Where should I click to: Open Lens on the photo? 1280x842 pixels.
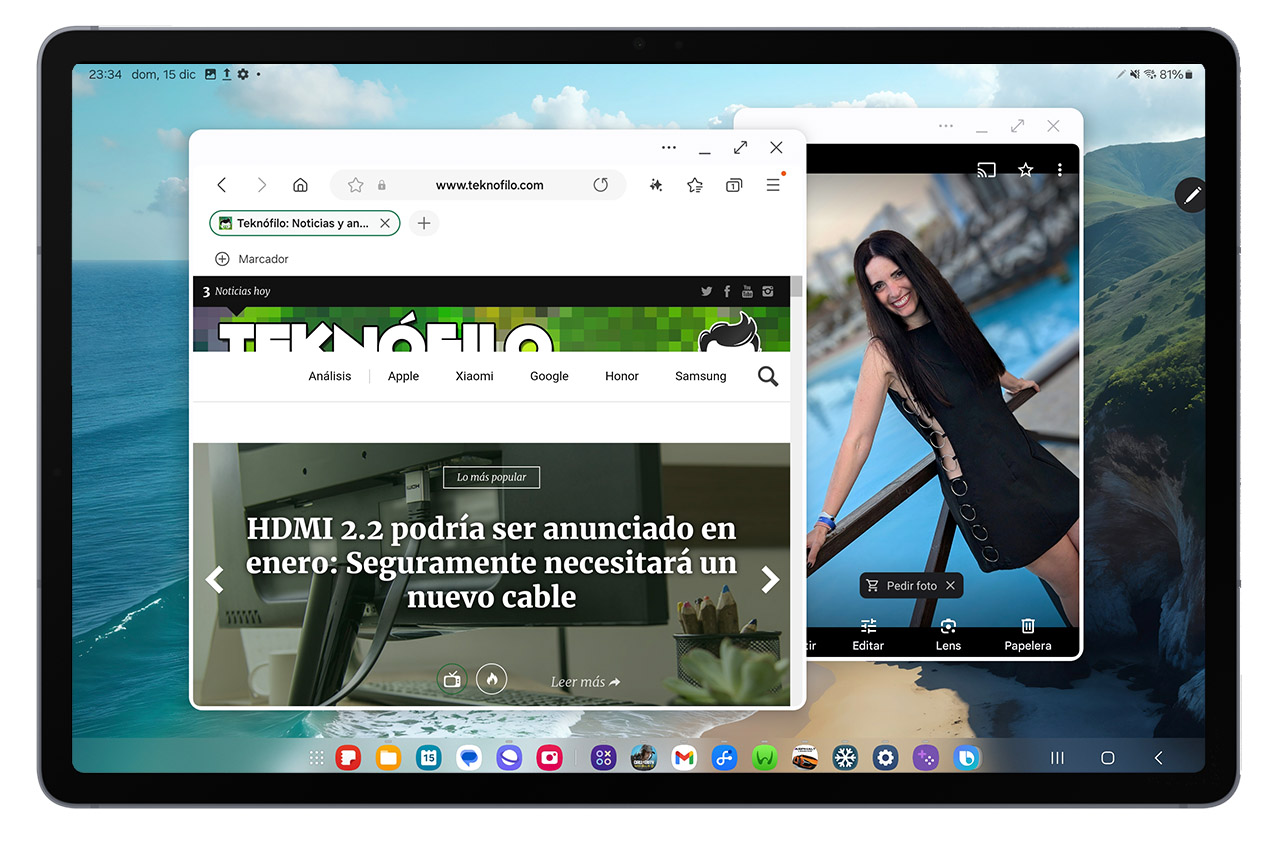(x=948, y=634)
